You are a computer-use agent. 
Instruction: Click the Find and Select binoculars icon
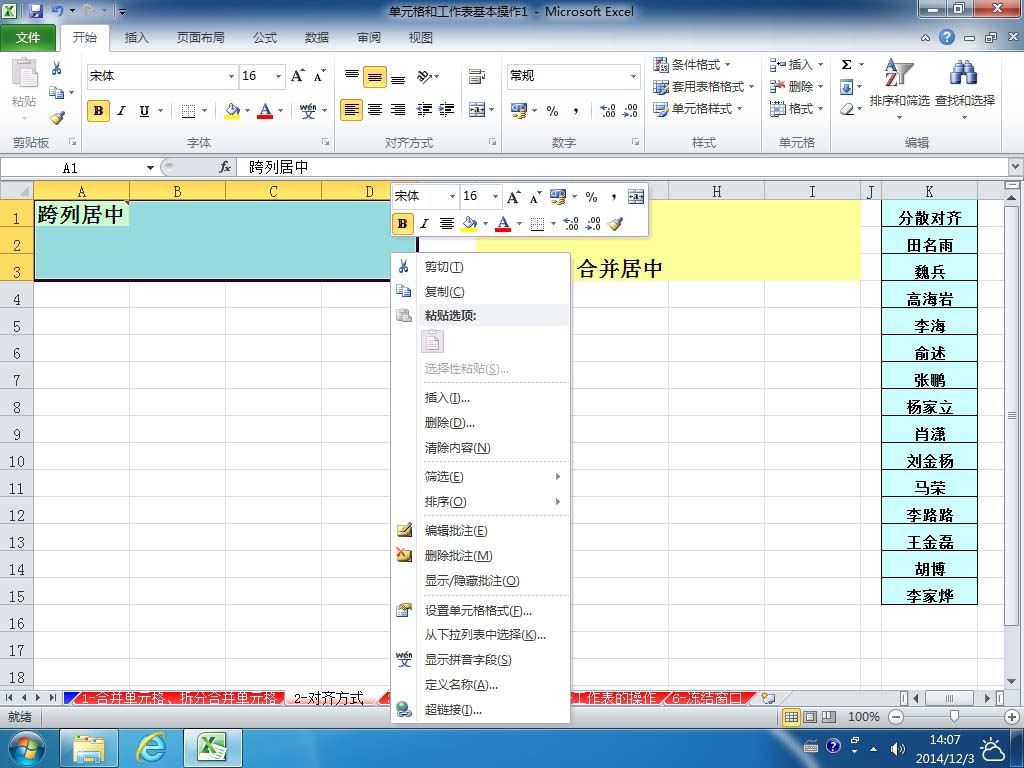(x=963, y=72)
